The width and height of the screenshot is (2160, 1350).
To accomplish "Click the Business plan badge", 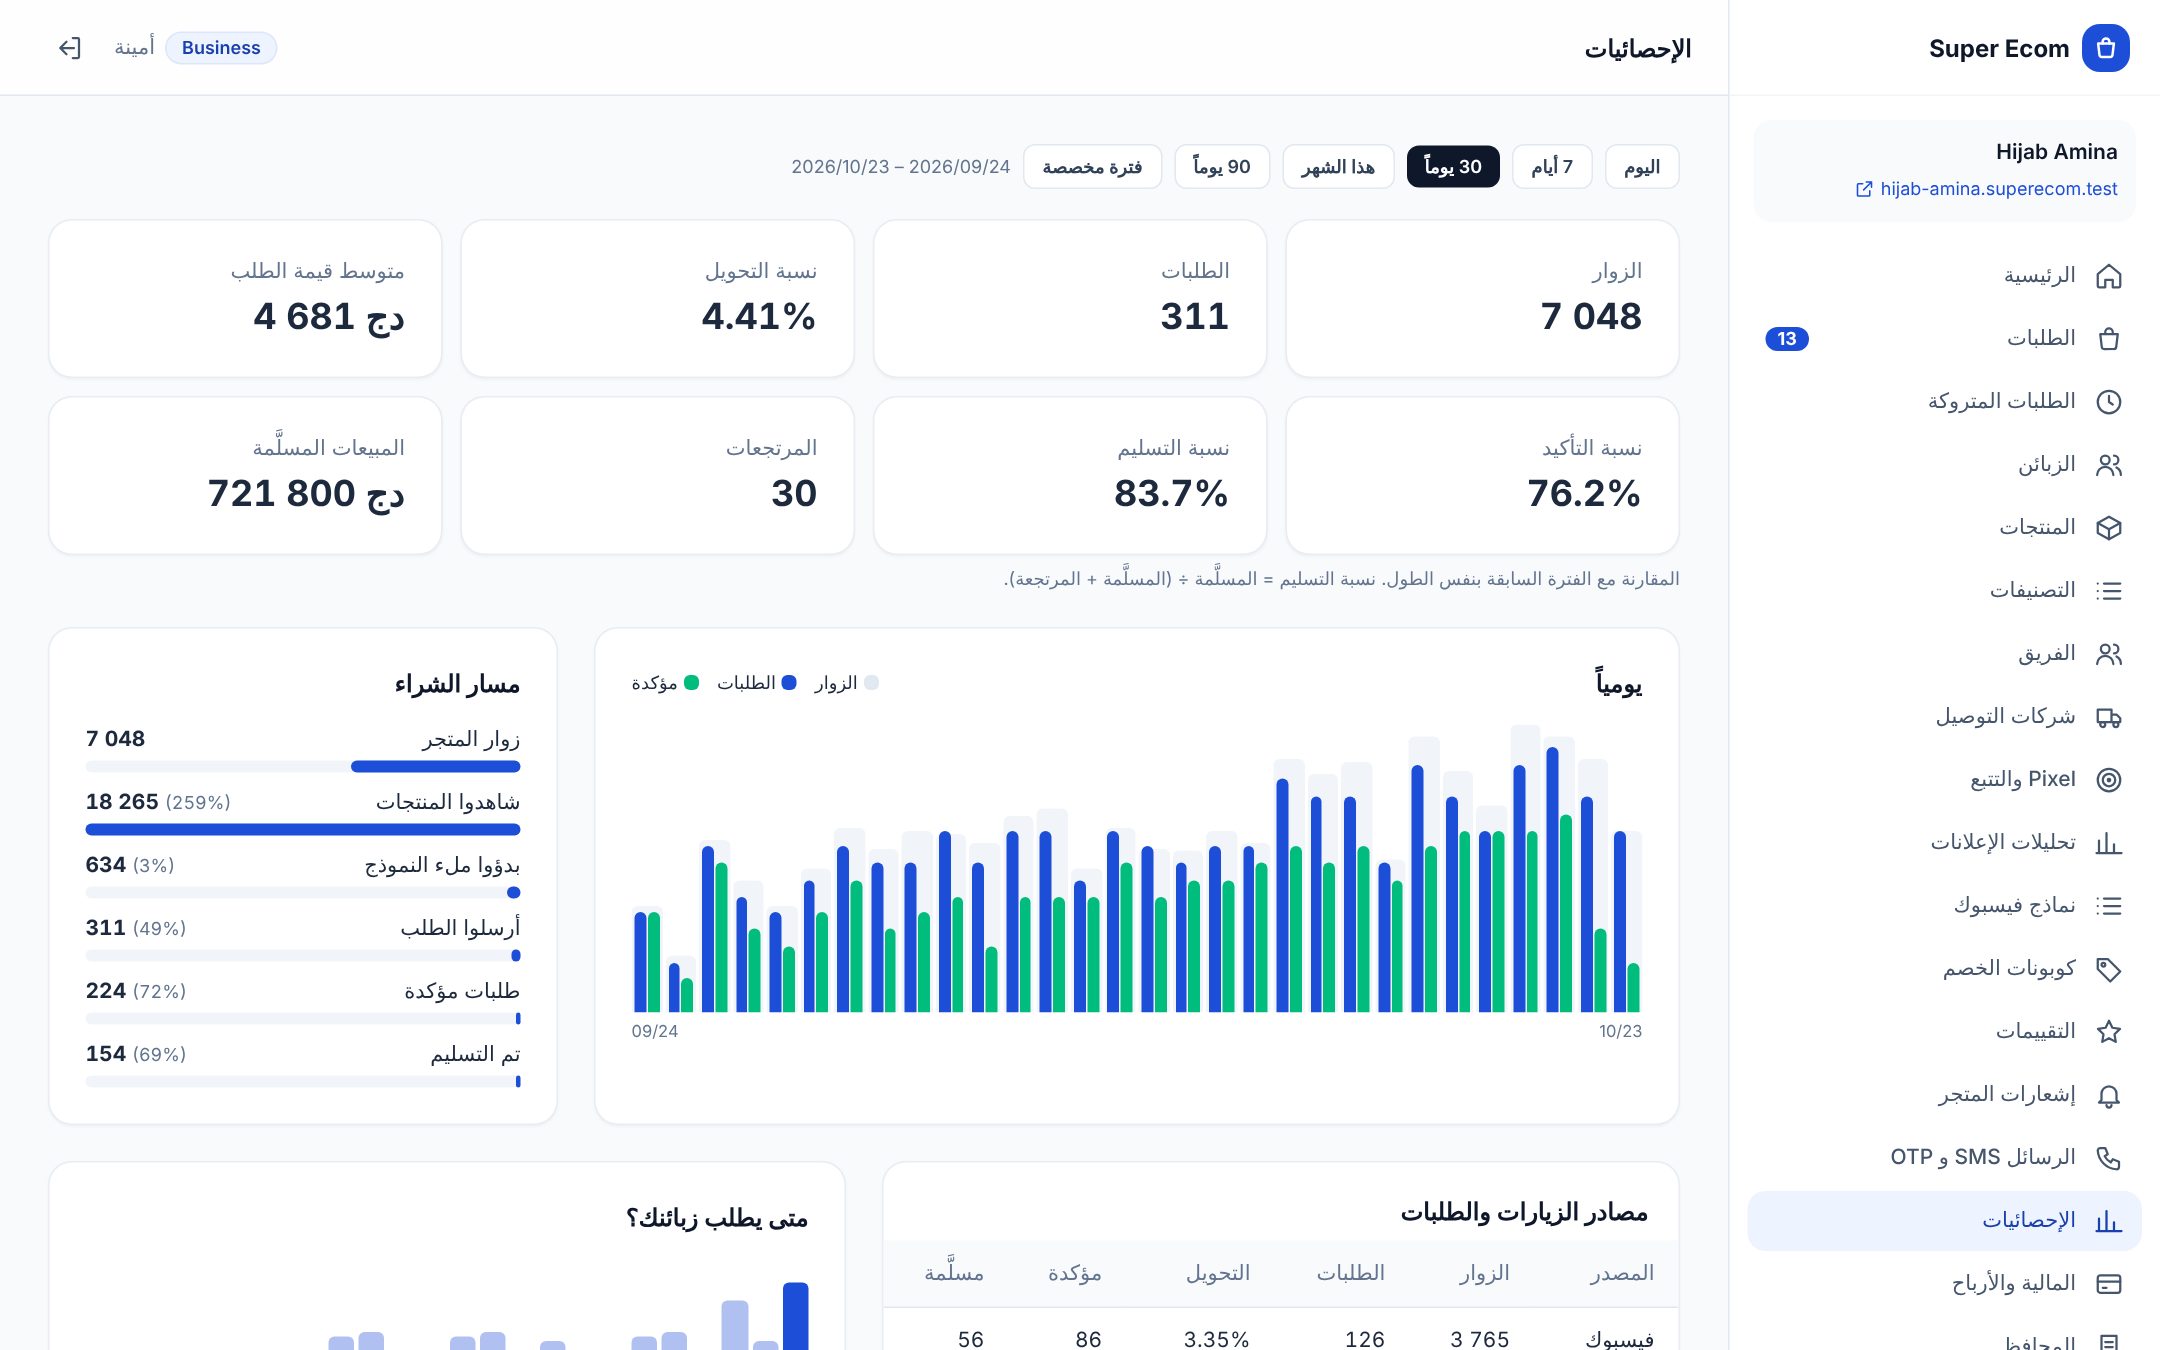I will pos(221,48).
